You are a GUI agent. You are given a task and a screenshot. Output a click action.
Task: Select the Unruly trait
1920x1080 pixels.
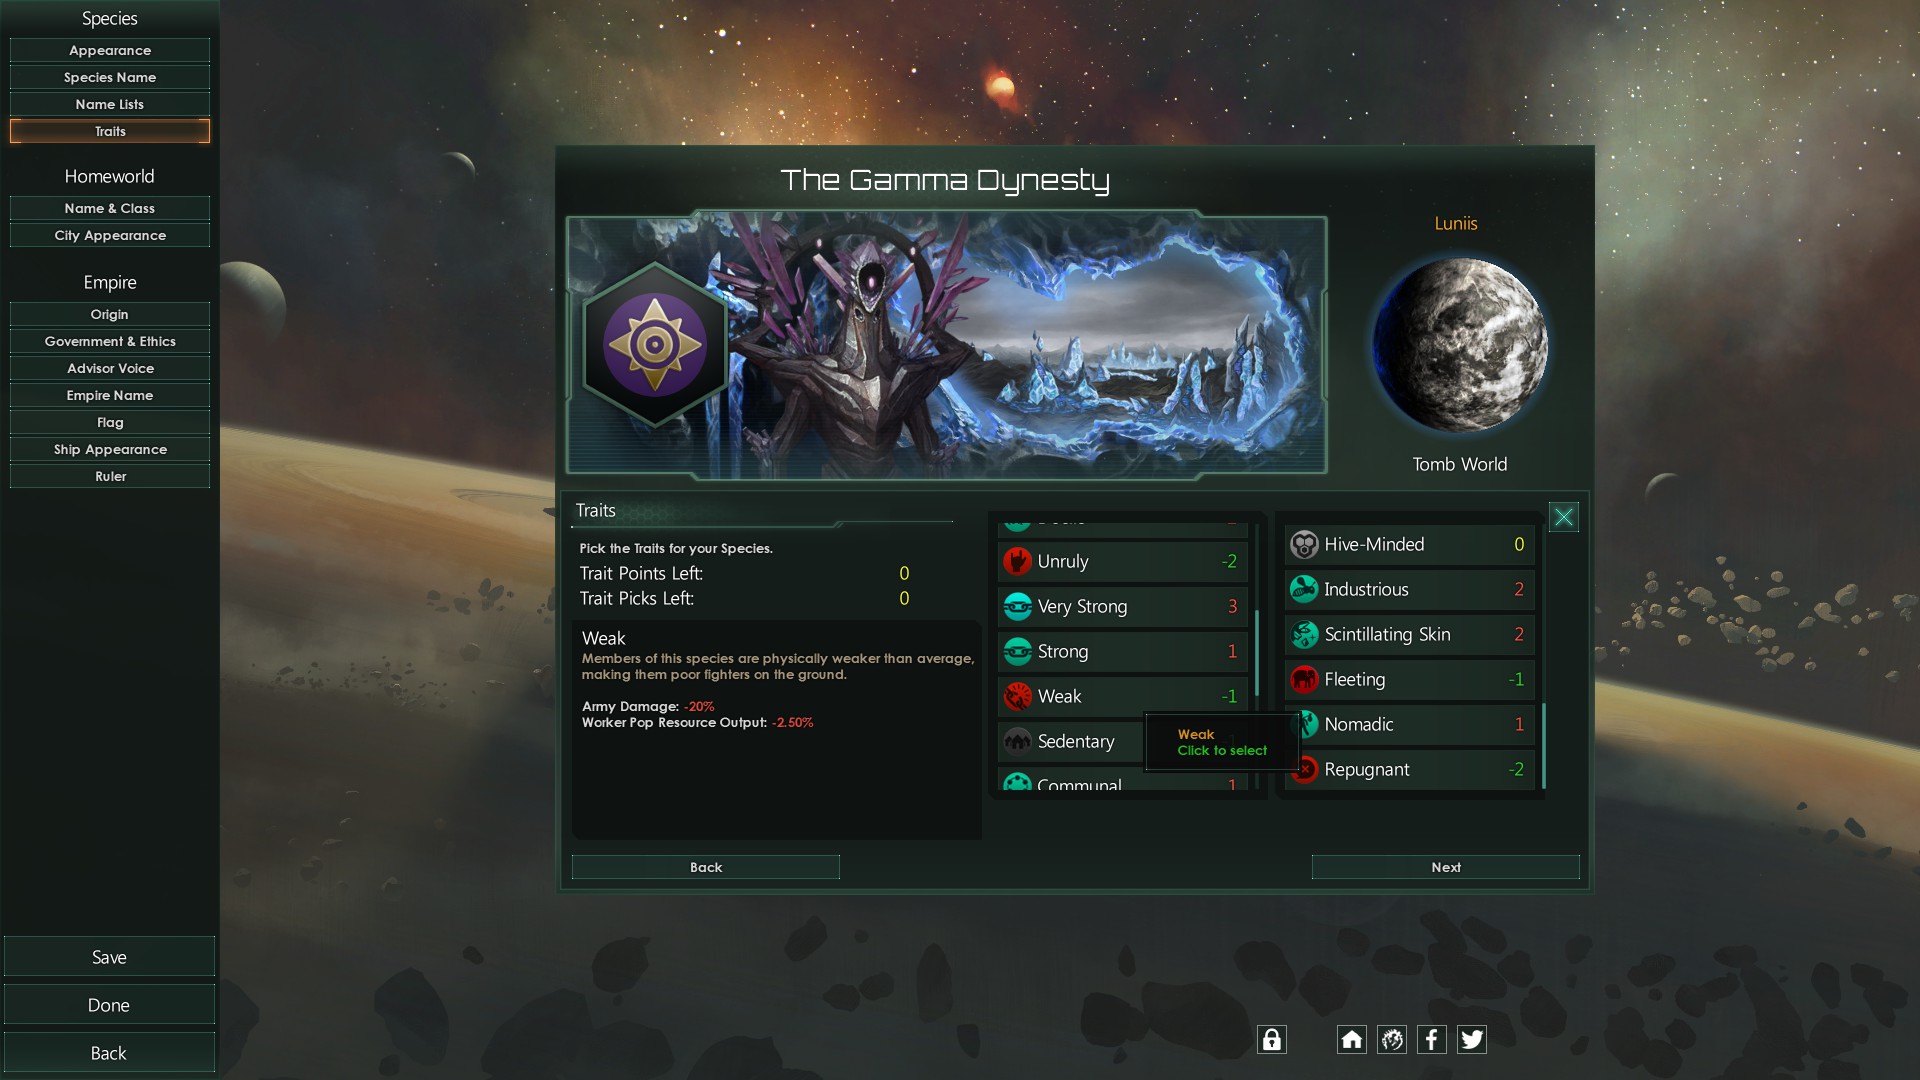coord(1122,561)
